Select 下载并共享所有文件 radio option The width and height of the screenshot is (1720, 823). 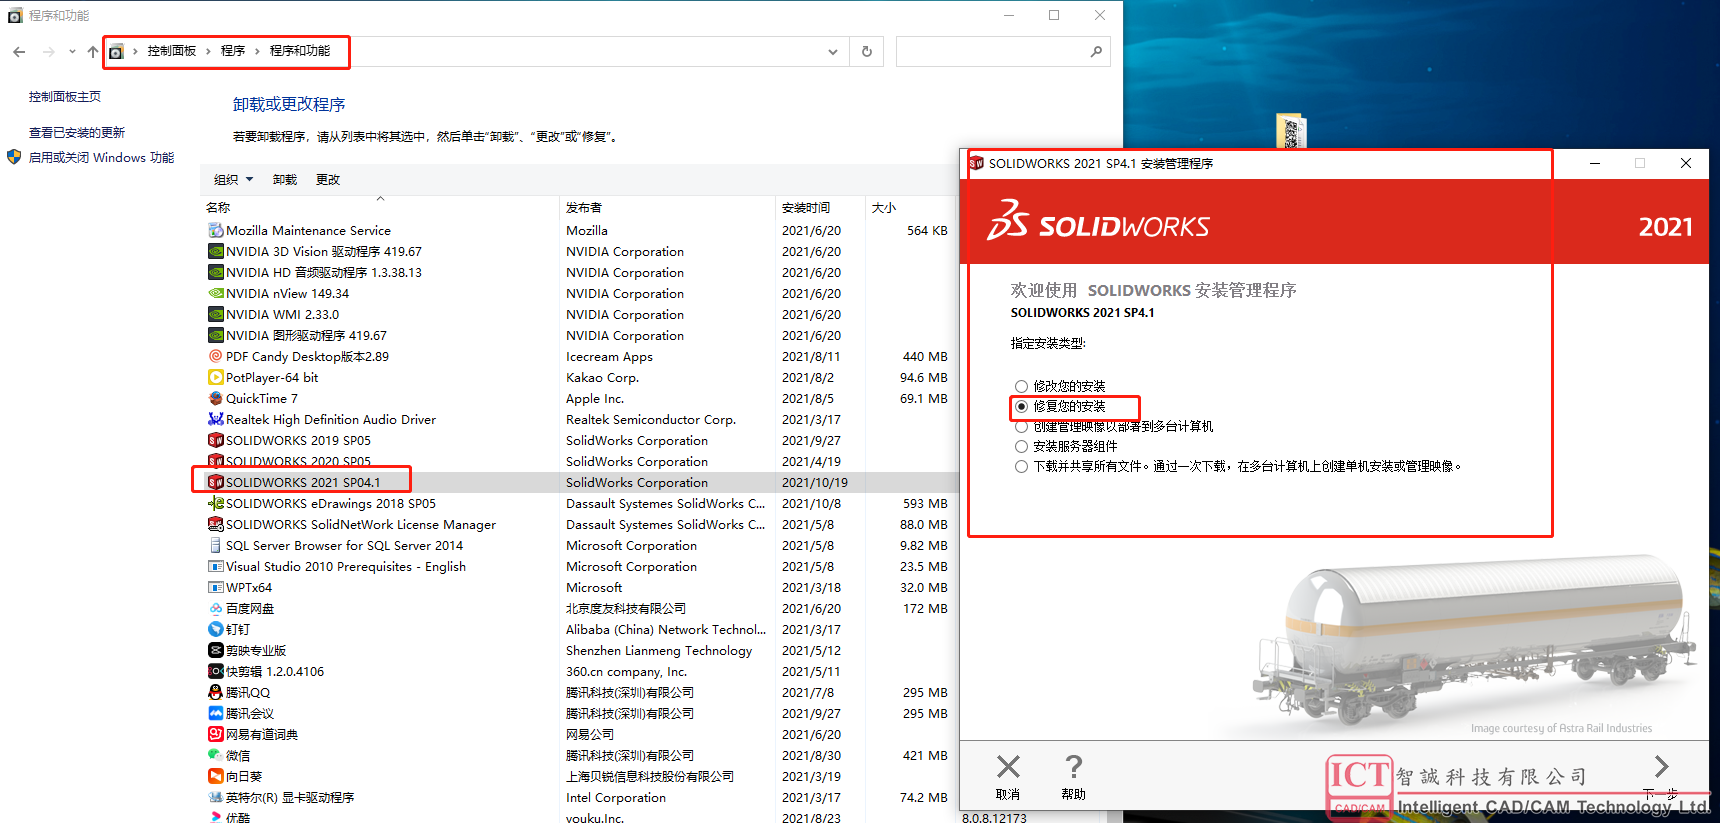pos(1021,466)
